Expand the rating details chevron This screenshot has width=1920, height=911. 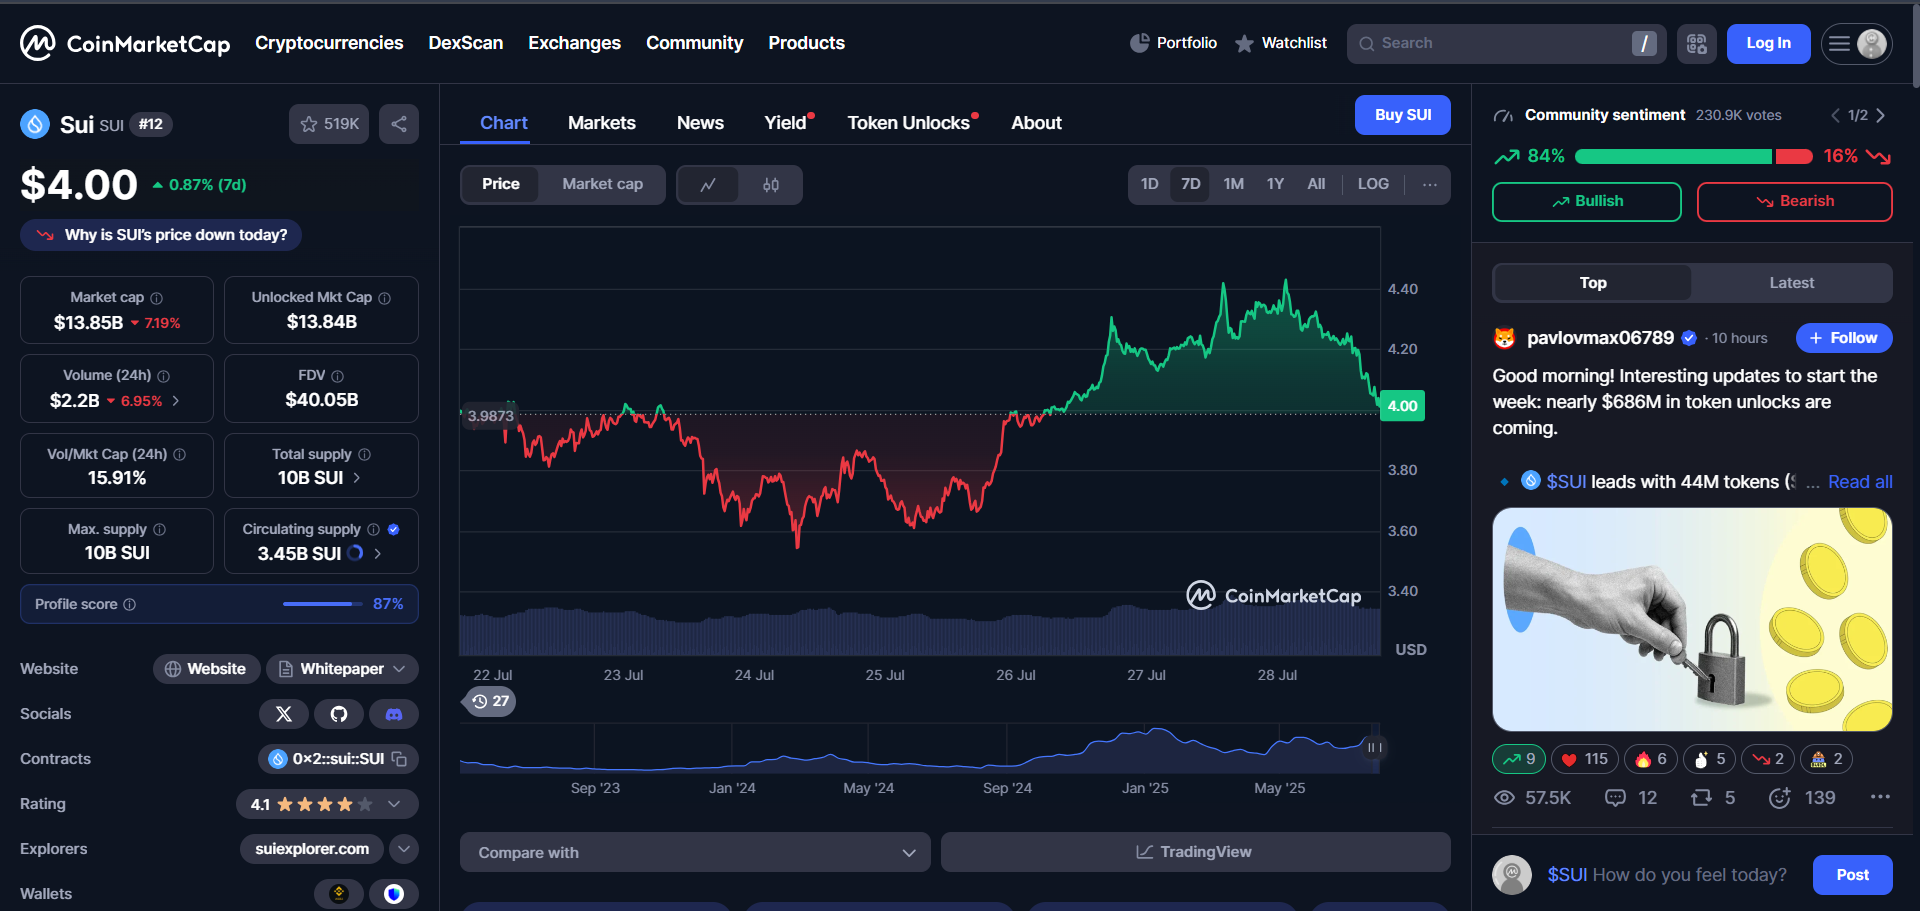[394, 804]
